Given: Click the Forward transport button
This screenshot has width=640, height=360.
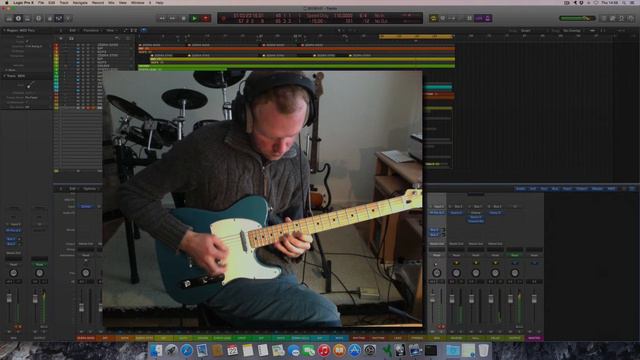Looking at the screenshot, I should [172, 18].
